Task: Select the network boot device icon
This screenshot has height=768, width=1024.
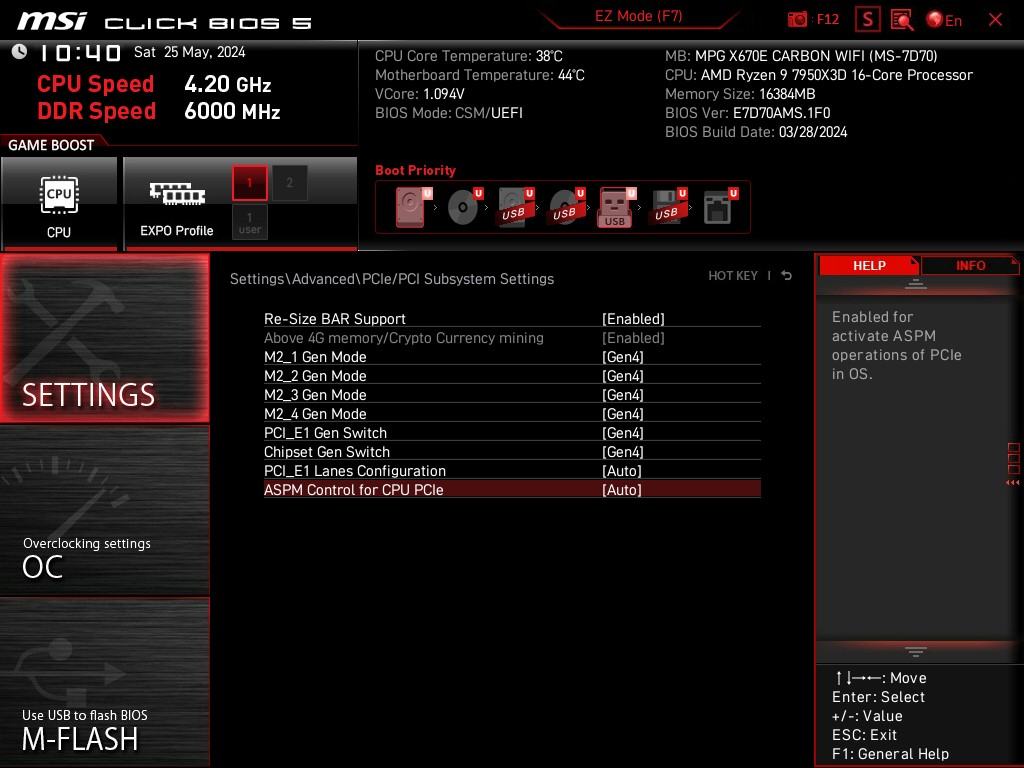Action: (720, 206)
